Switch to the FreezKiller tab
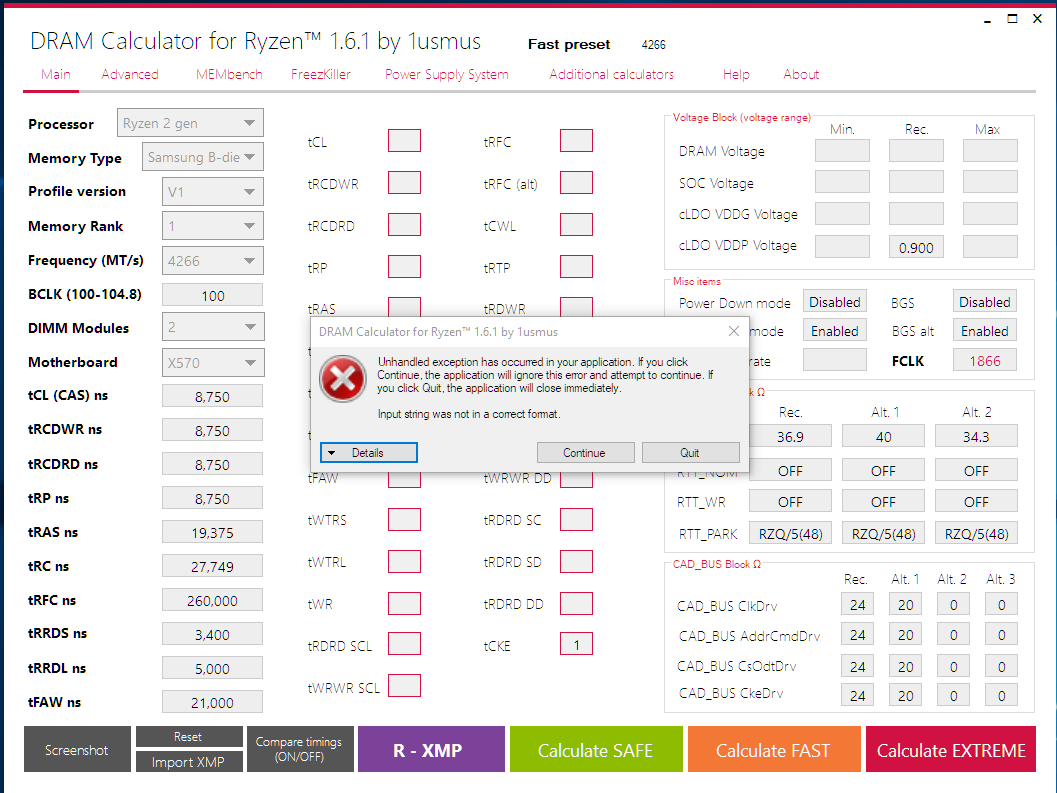This screenshot has width=1057, height=793. tap(321, 74)
